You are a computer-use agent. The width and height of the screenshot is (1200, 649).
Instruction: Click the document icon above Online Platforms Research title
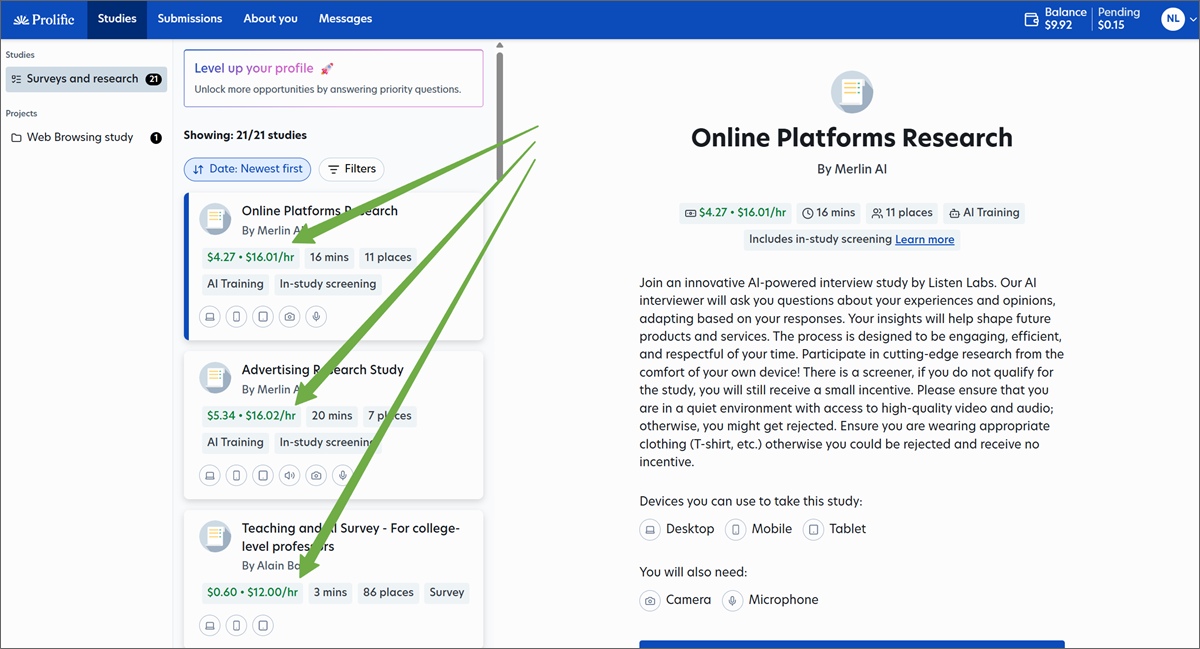tap(851, 92)
